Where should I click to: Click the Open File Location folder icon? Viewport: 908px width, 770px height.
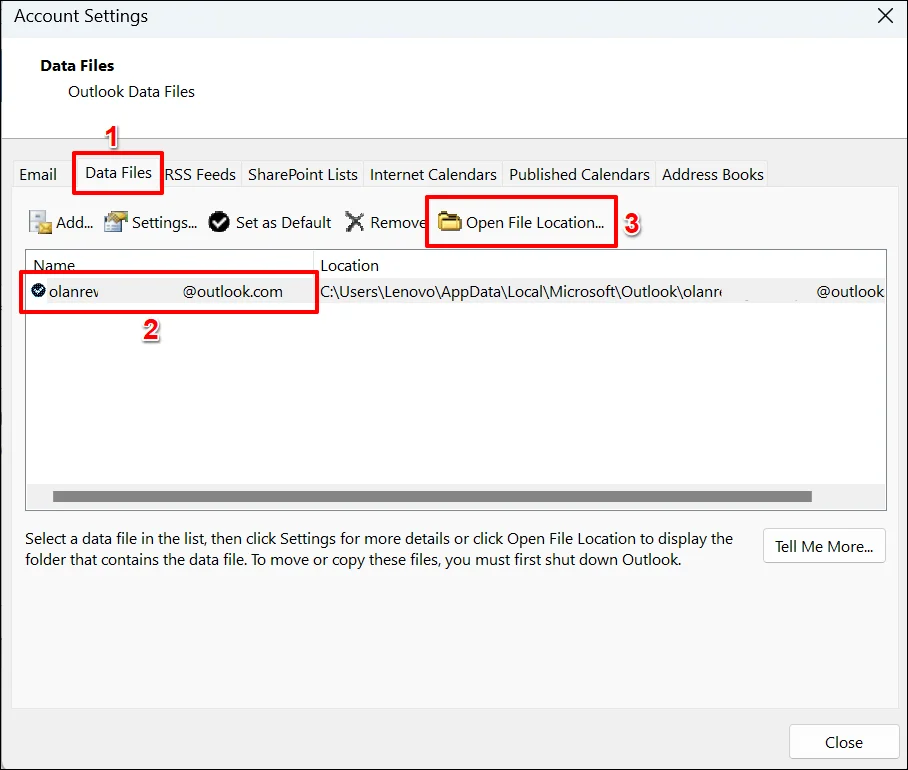point(449,222)
